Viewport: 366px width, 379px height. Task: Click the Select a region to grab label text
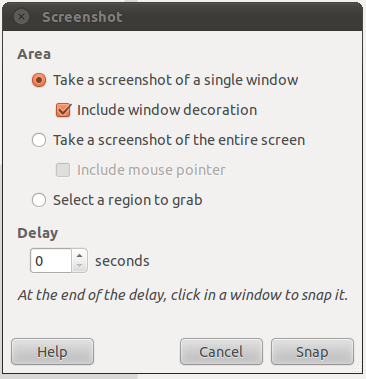pos(128,200)
